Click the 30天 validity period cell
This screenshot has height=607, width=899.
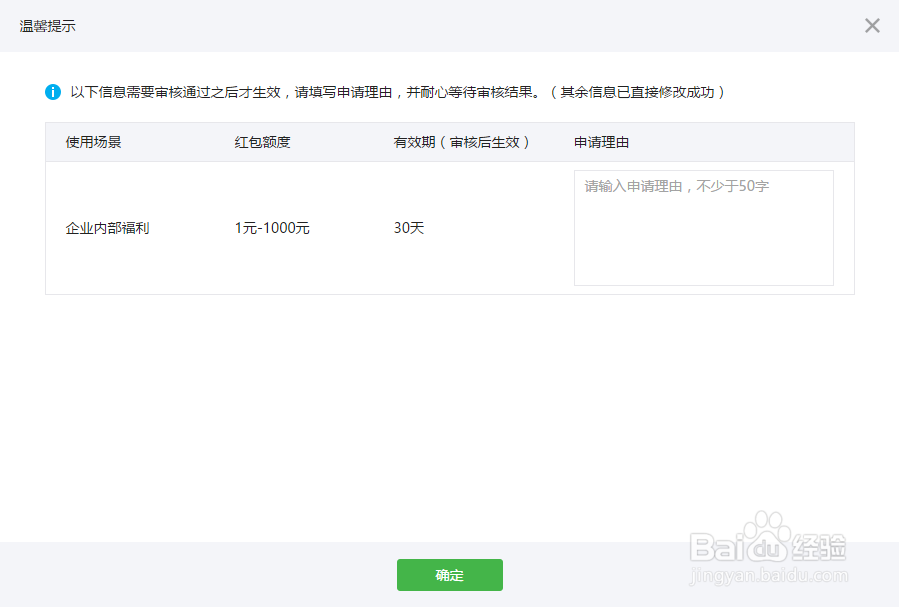pos(406,227)
